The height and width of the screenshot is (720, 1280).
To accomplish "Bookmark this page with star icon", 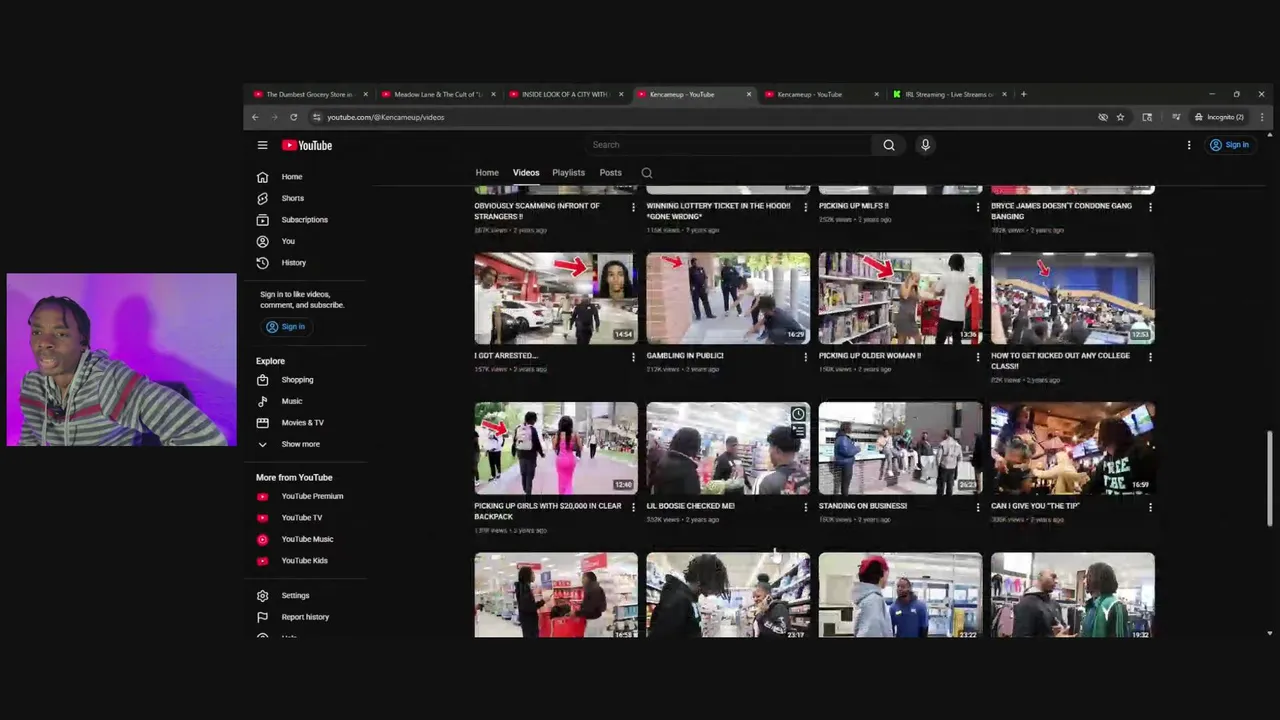I will coord(1120,117).
